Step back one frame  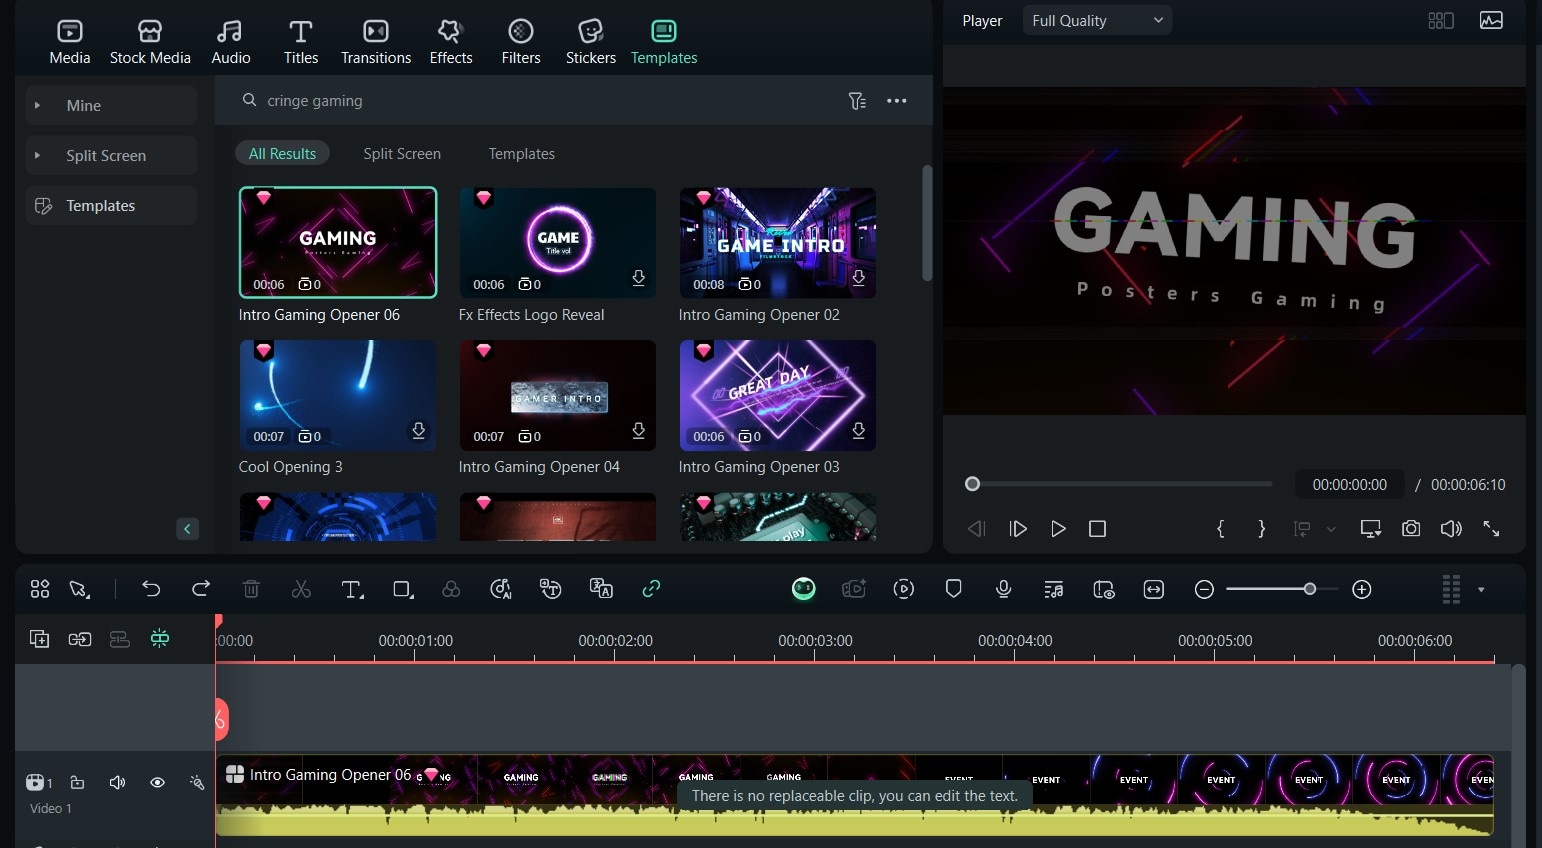click(977, 529)
